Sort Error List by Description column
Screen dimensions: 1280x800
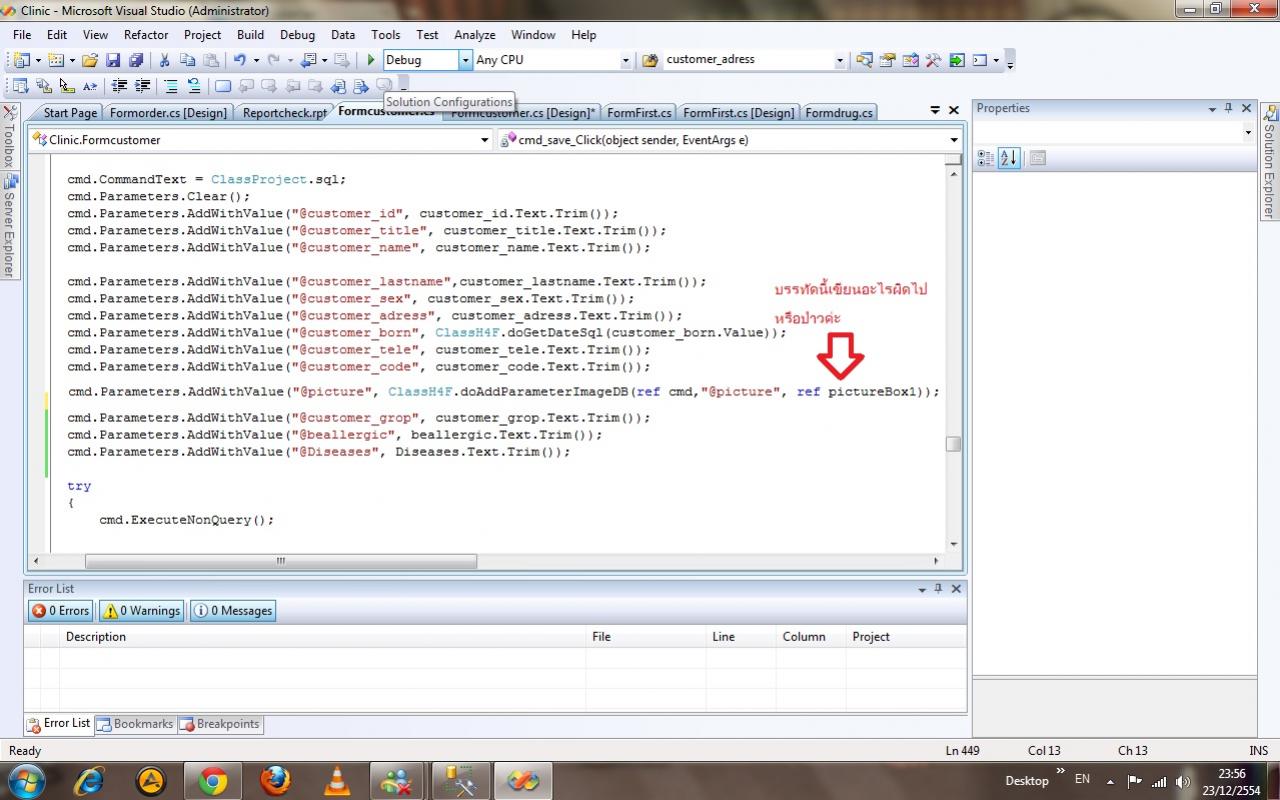pos(323,636)
